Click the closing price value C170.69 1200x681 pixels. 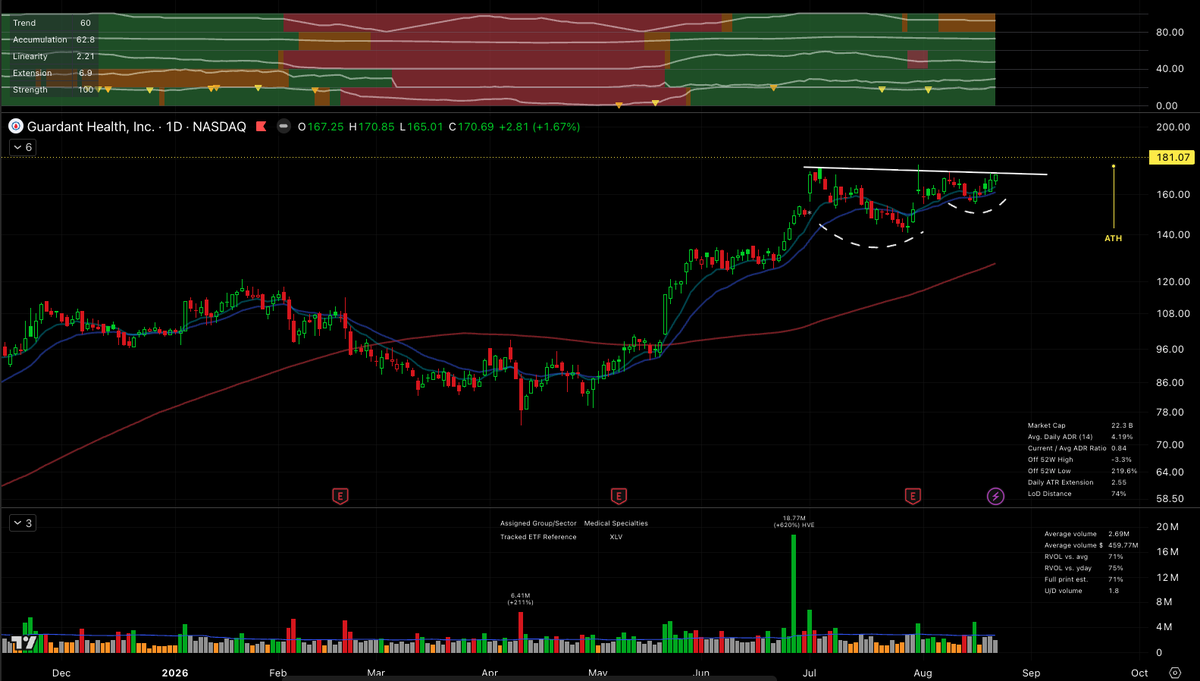coord(471,127)
